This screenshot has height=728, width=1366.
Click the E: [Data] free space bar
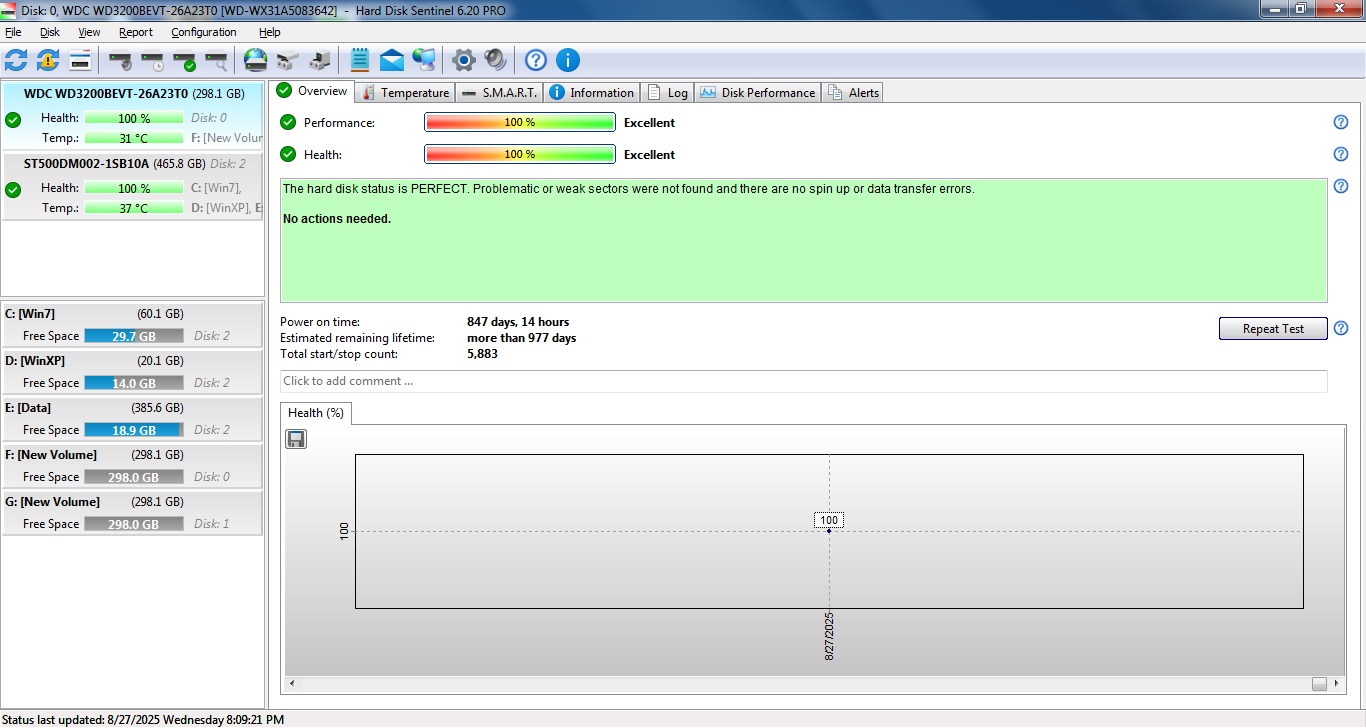134,430
